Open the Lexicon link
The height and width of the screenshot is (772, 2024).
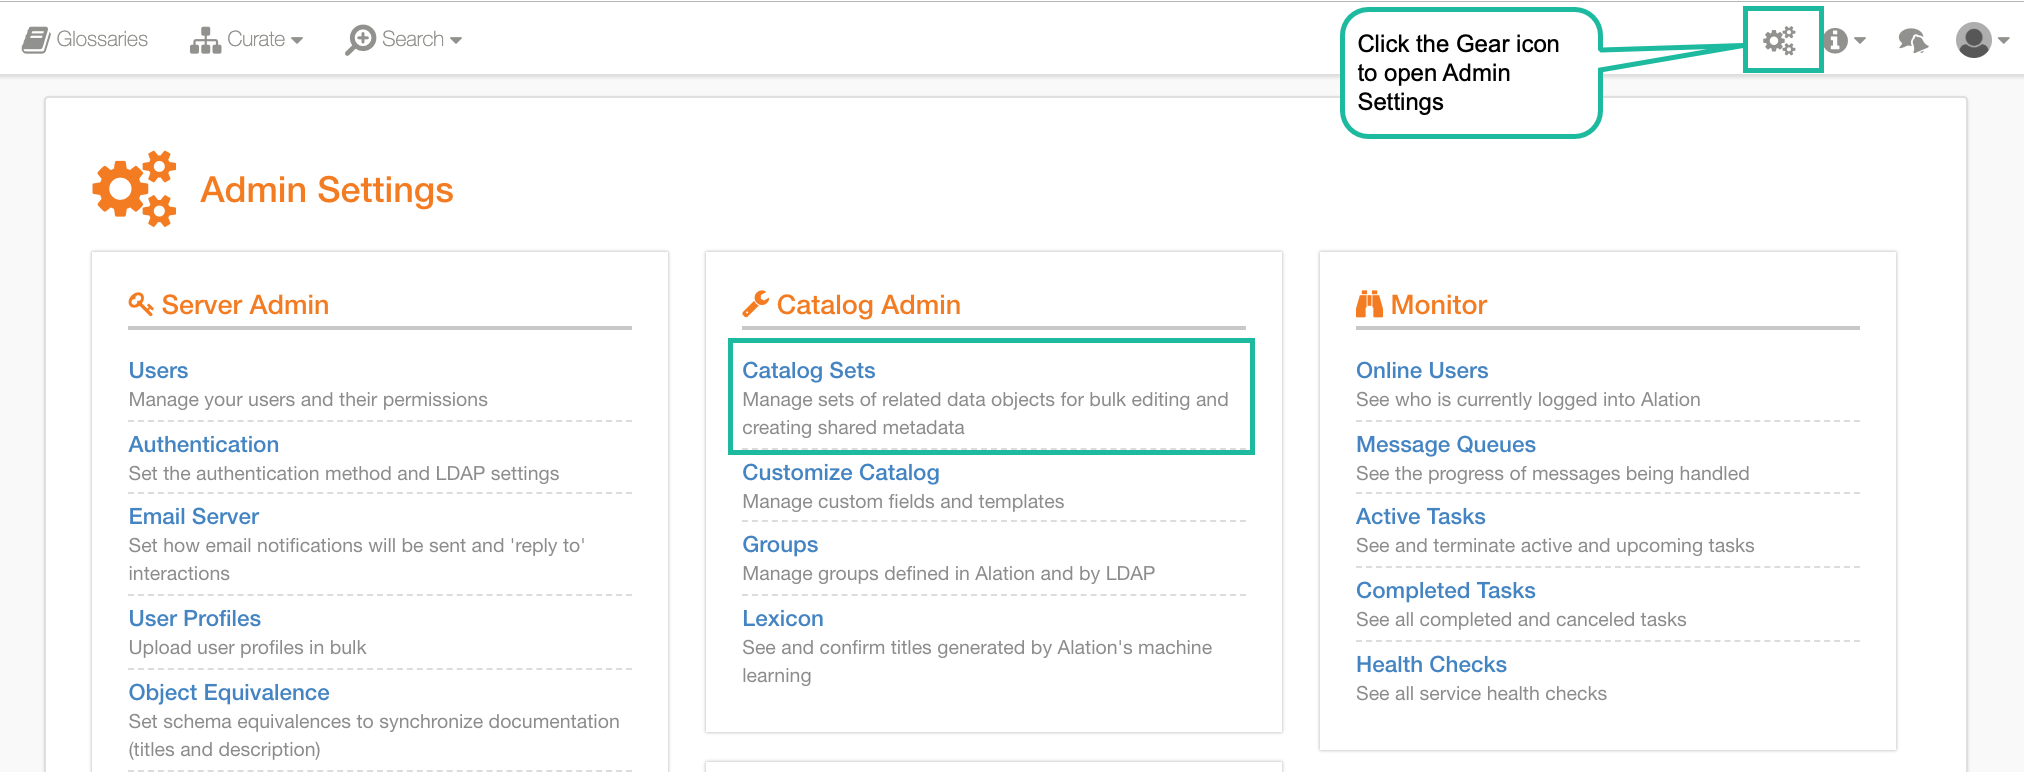(x=783, y=618)
